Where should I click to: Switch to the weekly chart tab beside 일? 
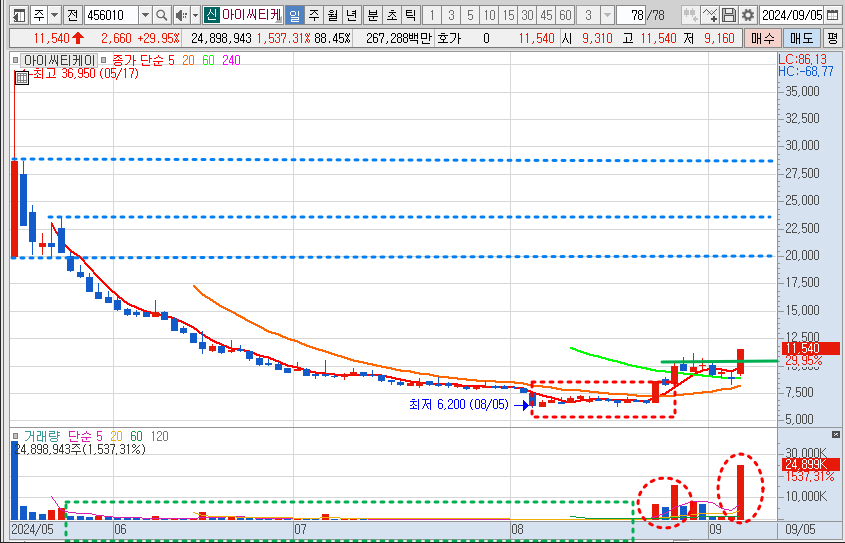314,15
